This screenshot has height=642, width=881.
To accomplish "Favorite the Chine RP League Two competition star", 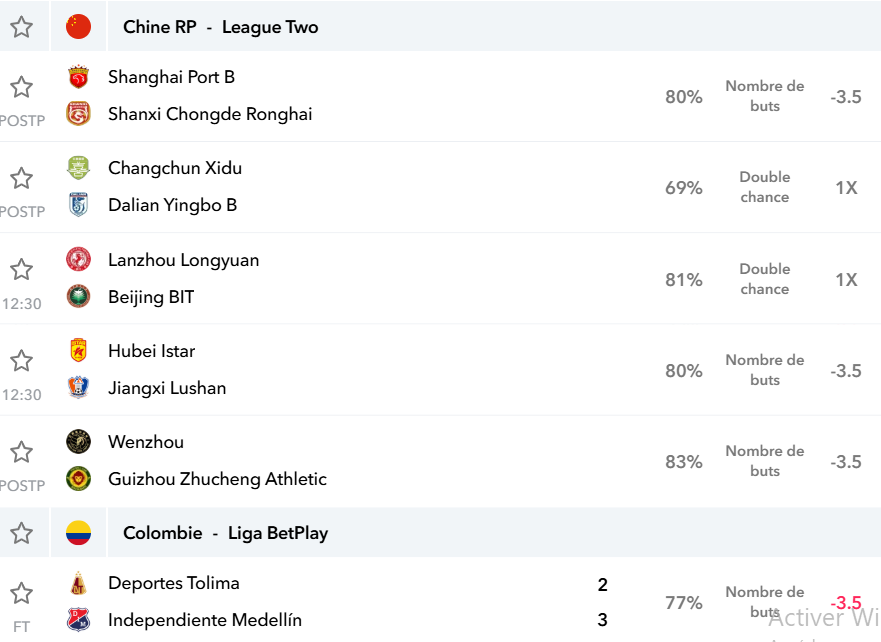I will pyautogui.click(x=21, y=26).
